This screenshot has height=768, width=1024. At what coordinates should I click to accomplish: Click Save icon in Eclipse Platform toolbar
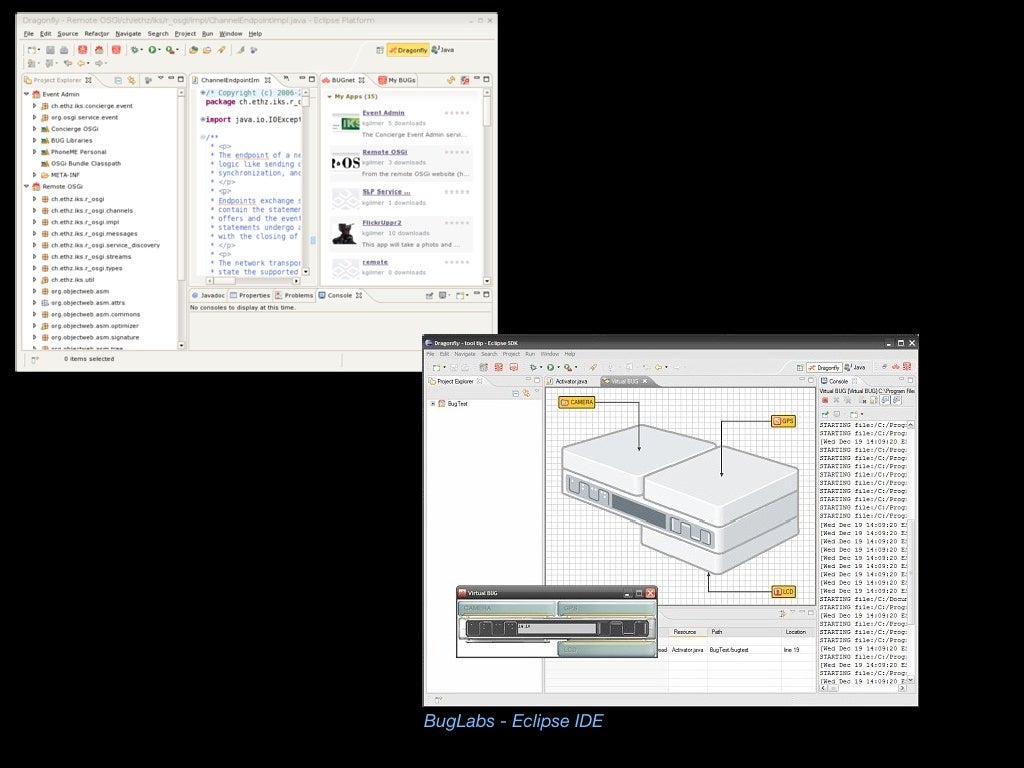pyautogui.click(x=50, y=50)
